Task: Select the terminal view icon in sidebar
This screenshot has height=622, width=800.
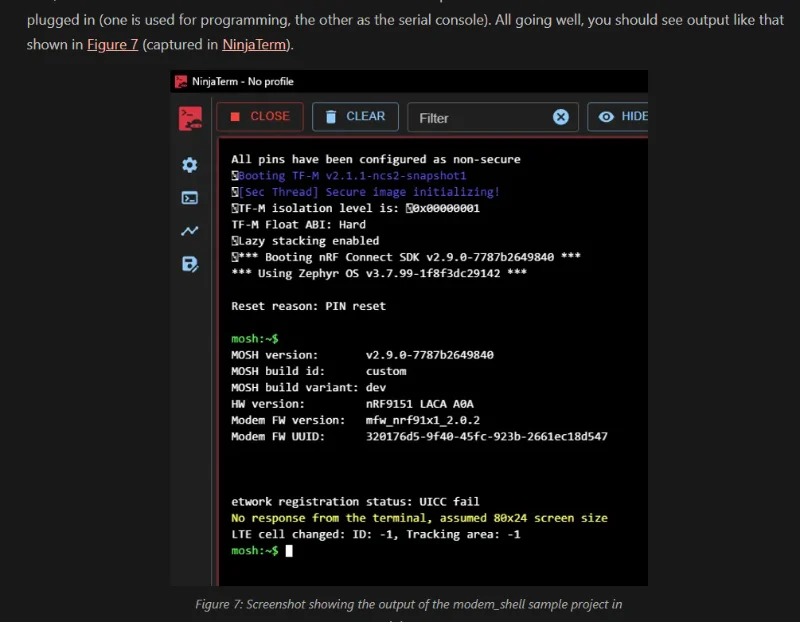Action: tap(189, 198)
